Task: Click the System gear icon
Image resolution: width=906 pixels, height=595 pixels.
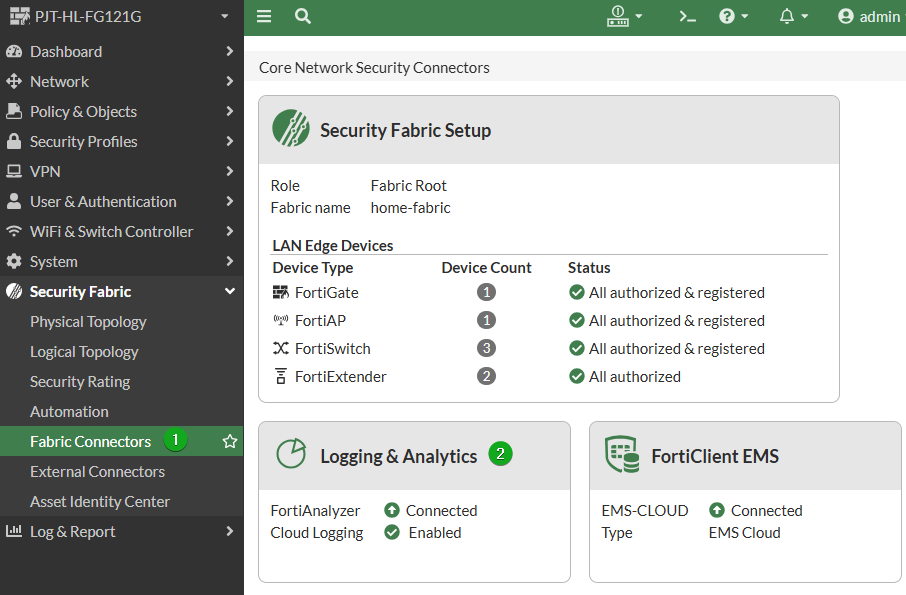Action: 14,261
